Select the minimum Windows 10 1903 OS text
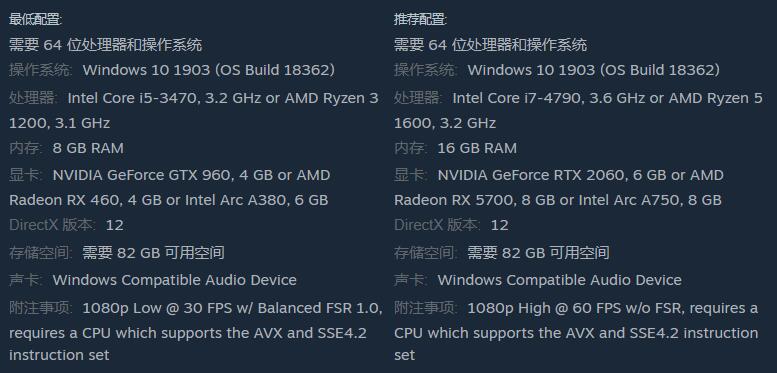Screen dimensions: 777x373 (x=209, y=70)
